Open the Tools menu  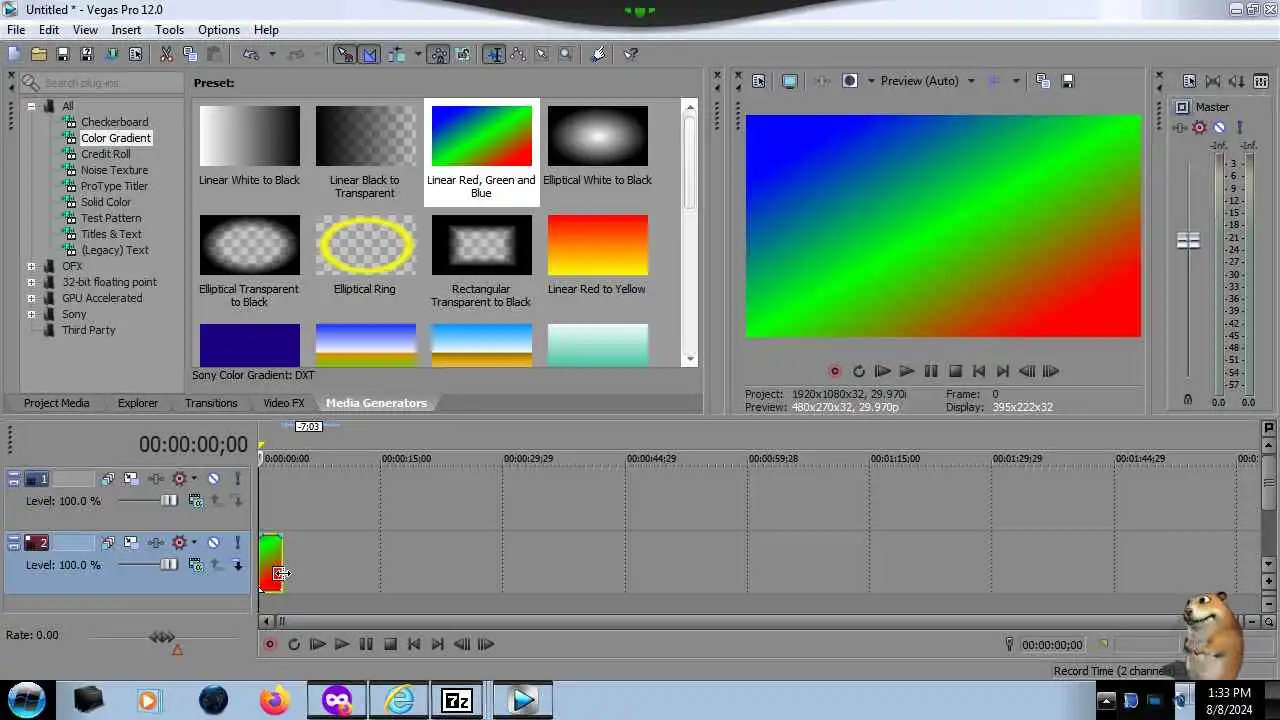point(169,30)
